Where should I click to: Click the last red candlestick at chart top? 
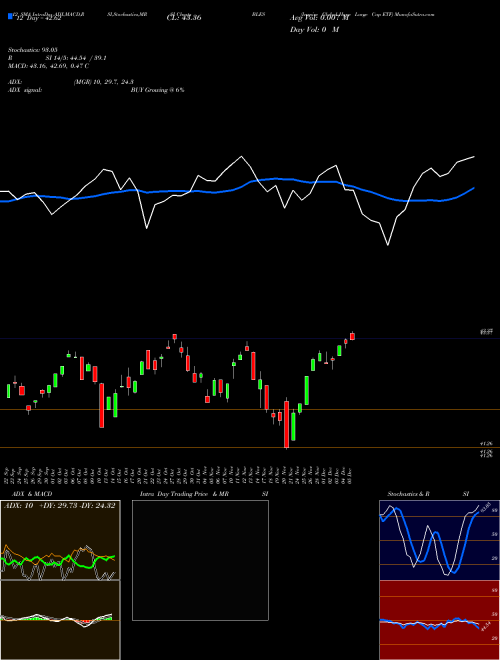point(352,336)
